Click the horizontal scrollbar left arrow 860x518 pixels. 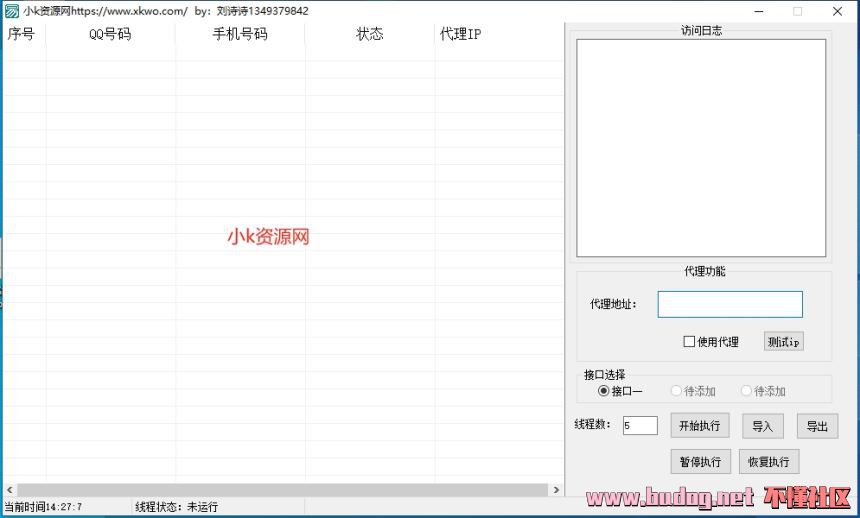pyautogui.click(x=8, y=490)
